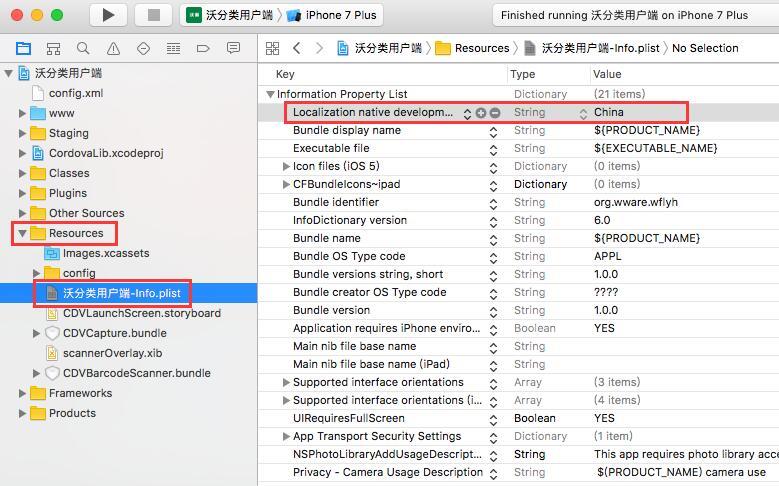Viewport: 779px width, 486px height.
Task: Select the config folder under Resources
Action: [x=79, y=273]
